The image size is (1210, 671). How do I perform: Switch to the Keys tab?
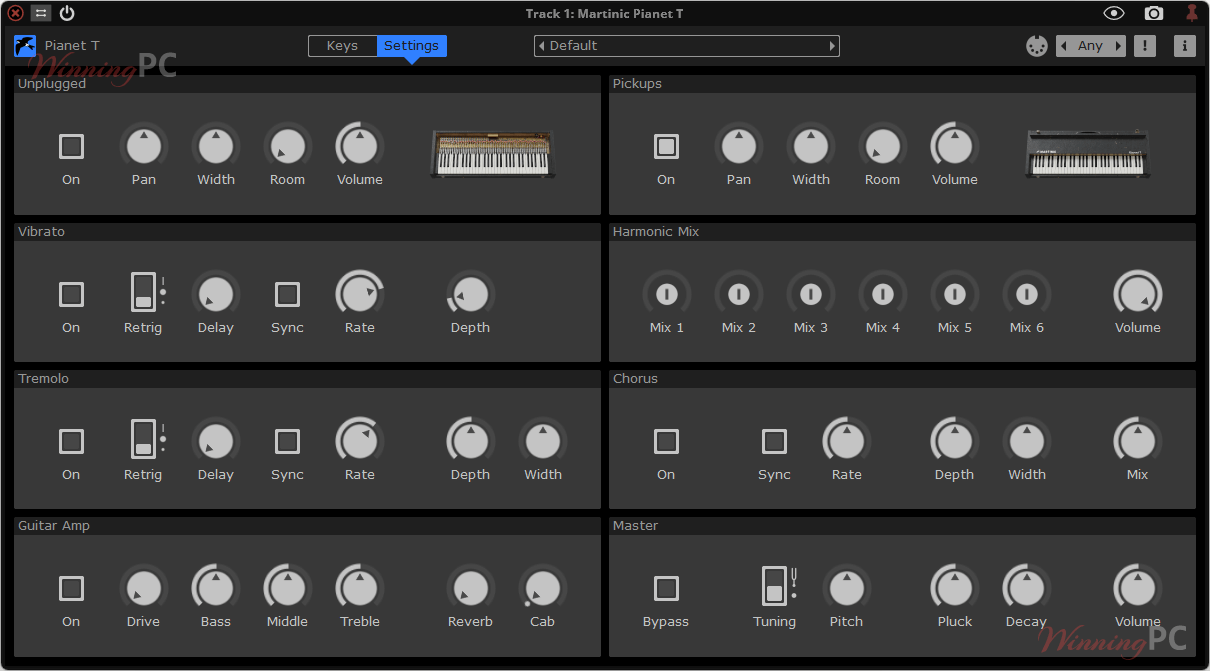pos(342,46)
